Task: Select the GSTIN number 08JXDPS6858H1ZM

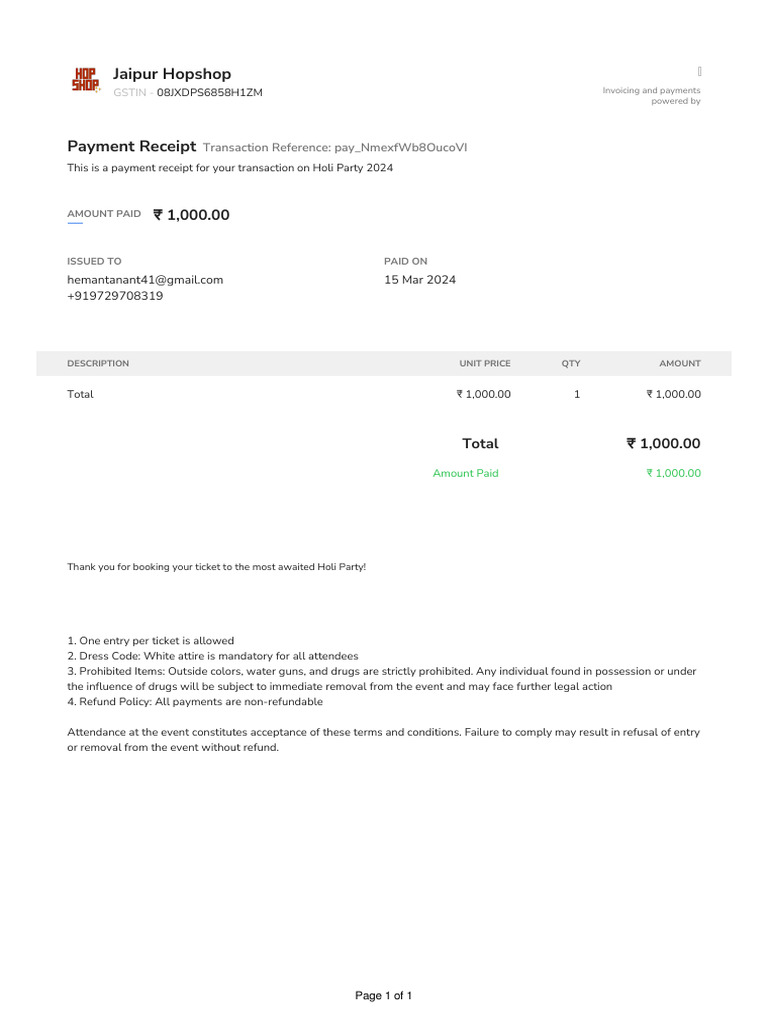Action: [x=210, y=93]
